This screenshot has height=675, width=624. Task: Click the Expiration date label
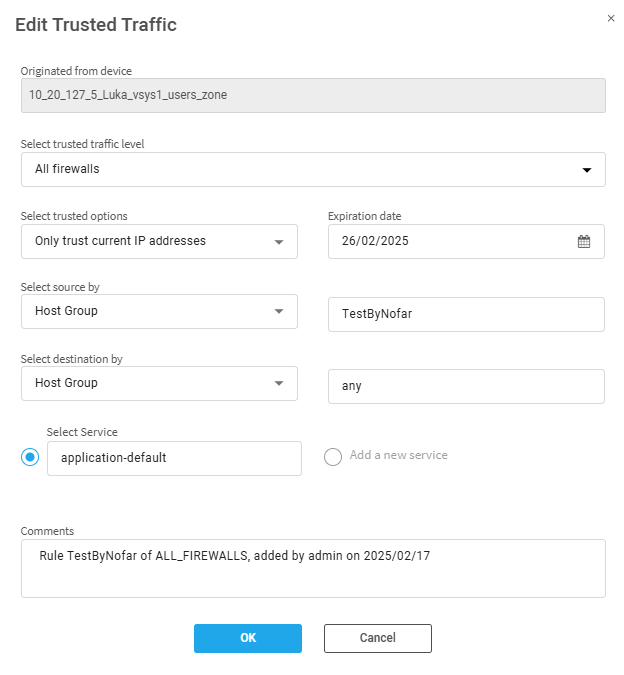click(364, 216)
